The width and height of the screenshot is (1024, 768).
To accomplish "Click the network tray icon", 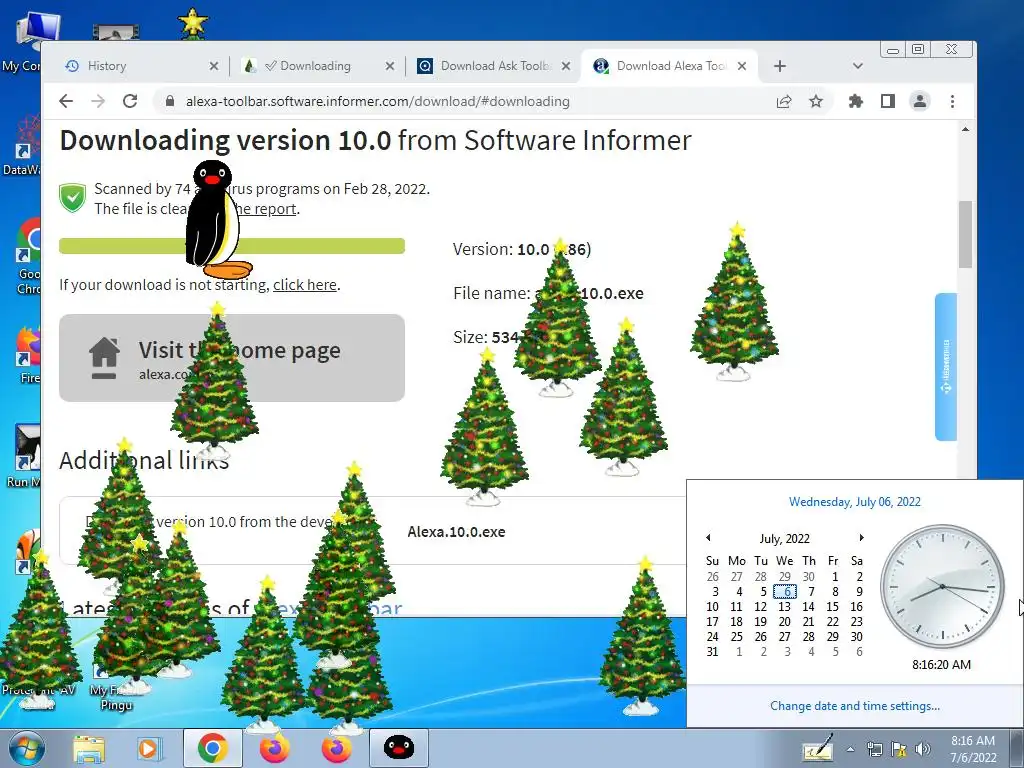I will (x=874, y=749).
